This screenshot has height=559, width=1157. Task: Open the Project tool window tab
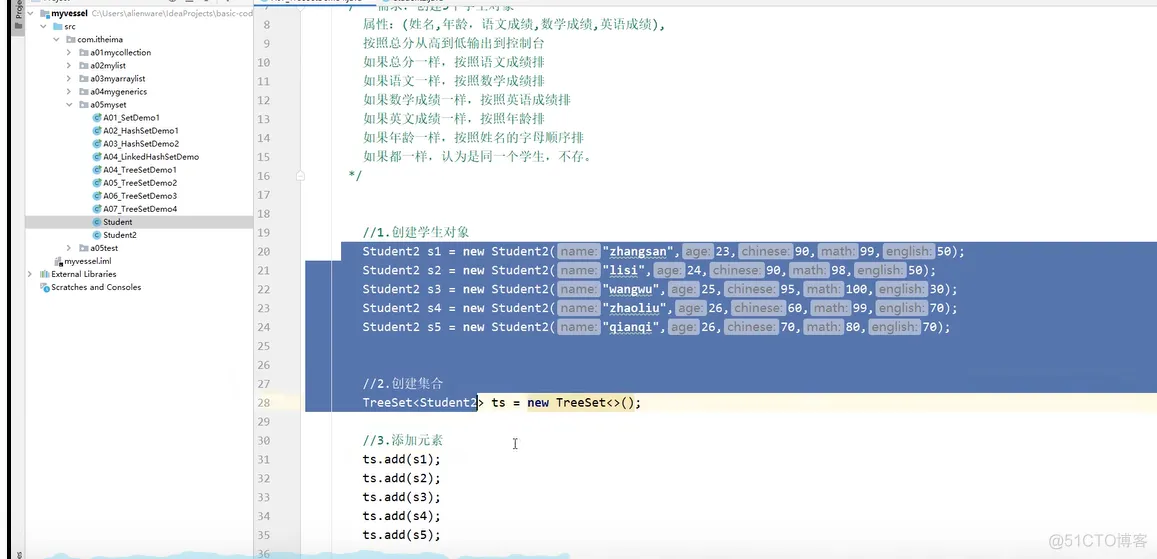(19, 13)
